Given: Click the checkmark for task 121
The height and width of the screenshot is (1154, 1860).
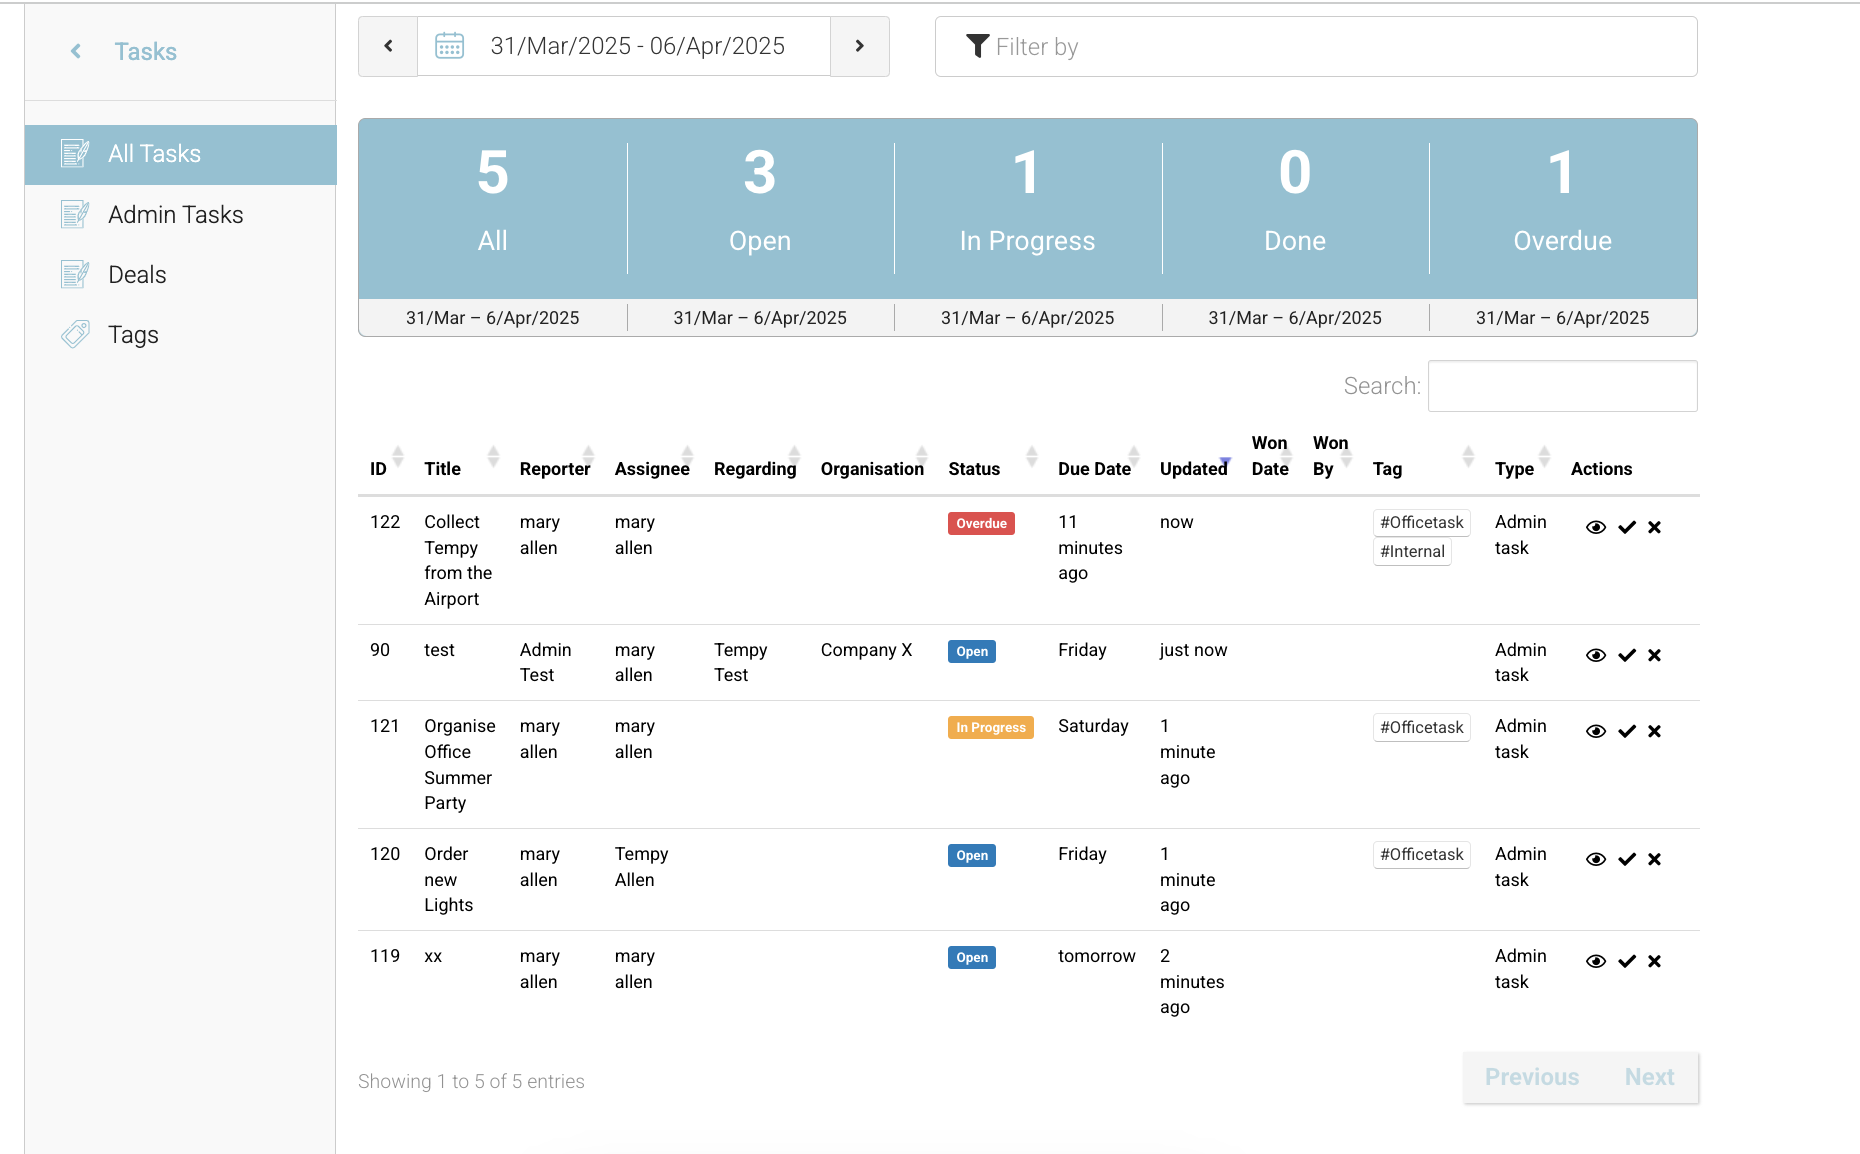Looking at the screenshot, I should [x=1627, y=731].
